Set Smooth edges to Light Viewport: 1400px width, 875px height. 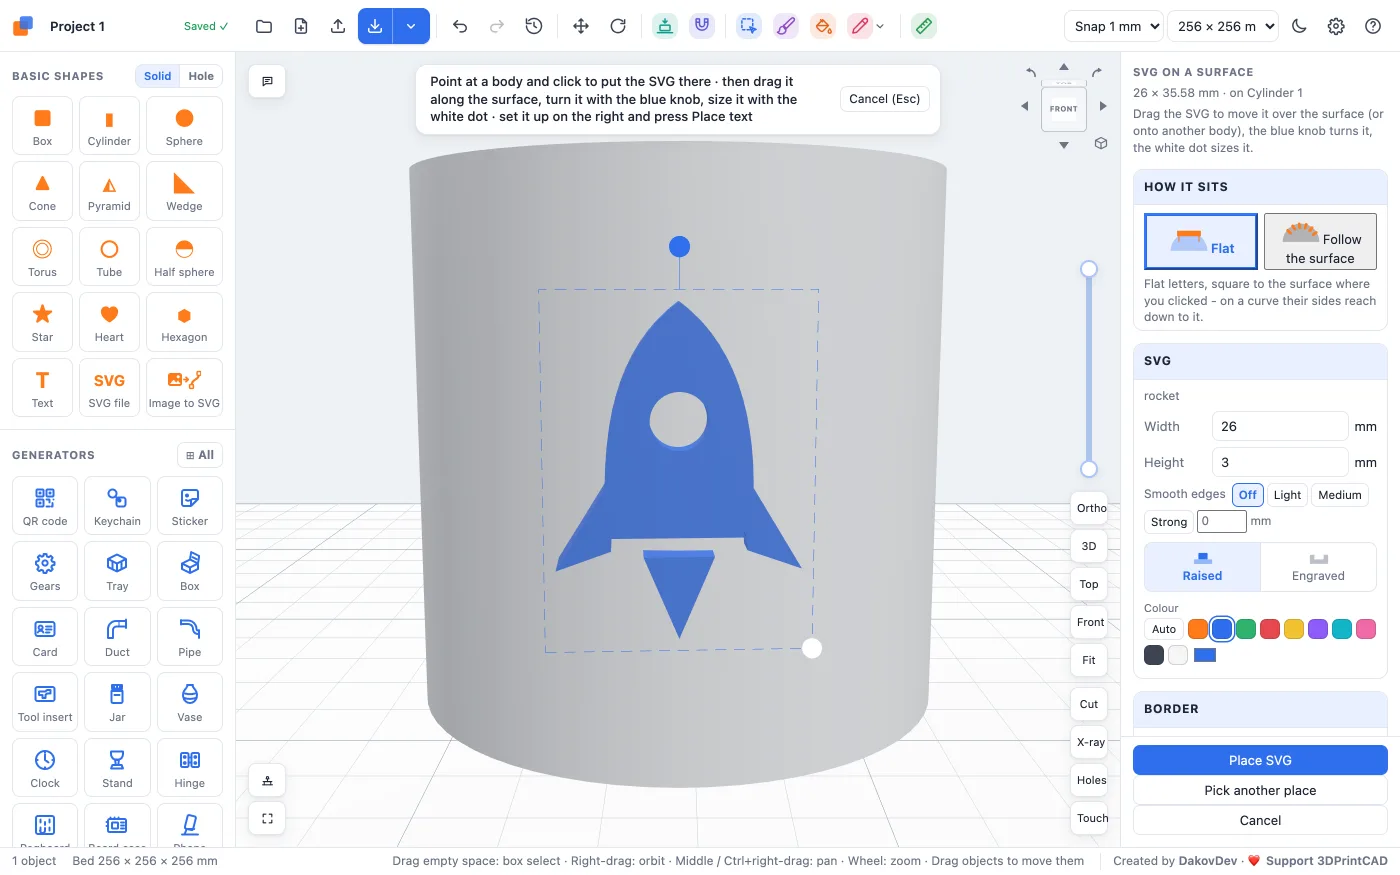(1287, 495)
